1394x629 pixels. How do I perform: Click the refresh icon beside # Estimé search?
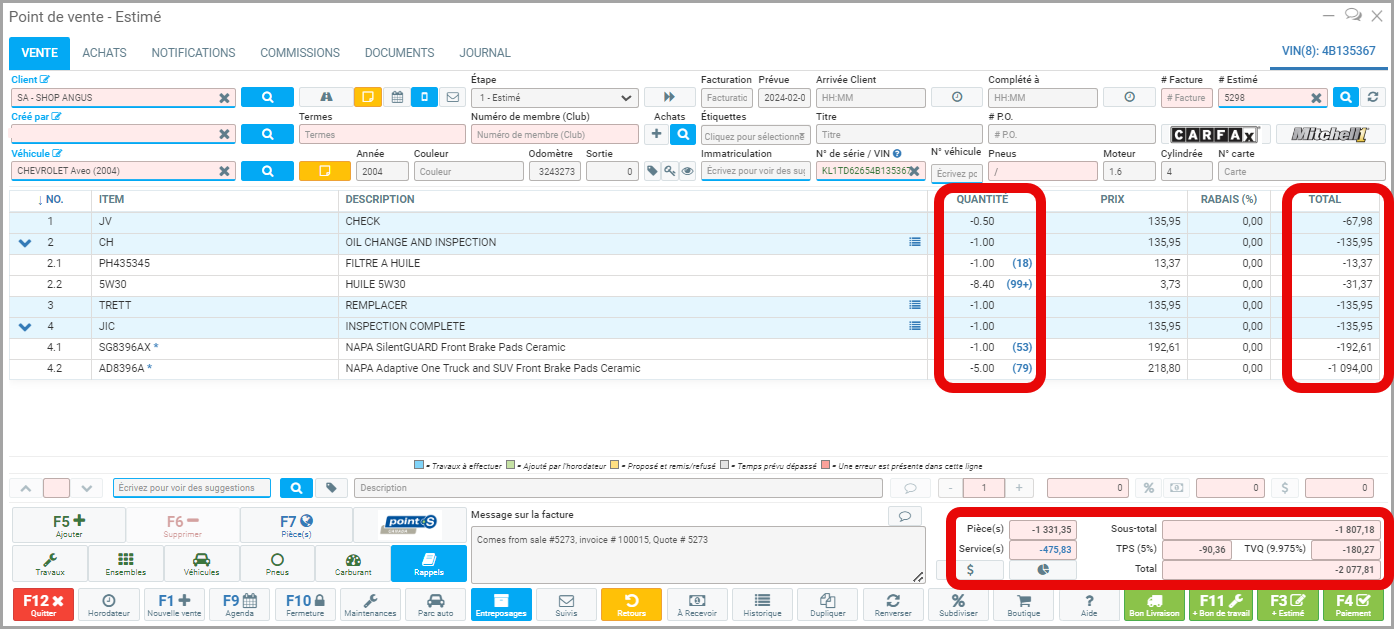coord(1374,97)
